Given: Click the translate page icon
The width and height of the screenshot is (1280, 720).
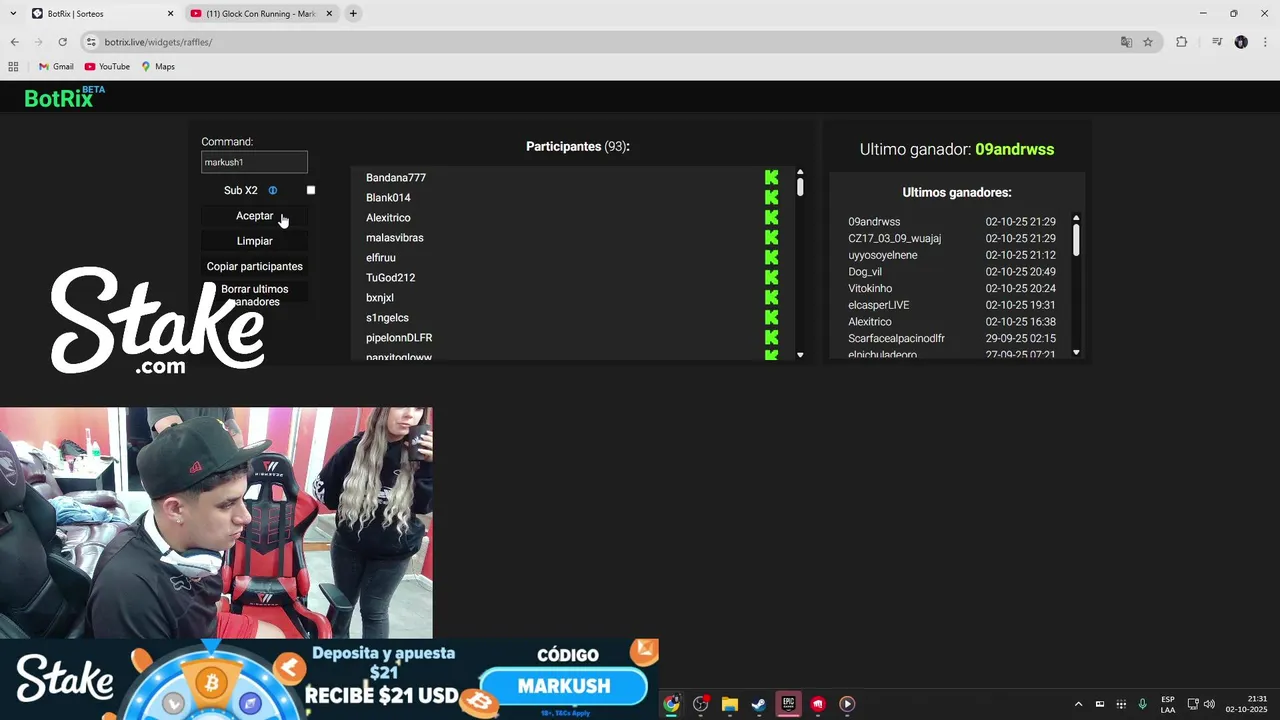Looking at the screenshot, I should (1126, 42).
